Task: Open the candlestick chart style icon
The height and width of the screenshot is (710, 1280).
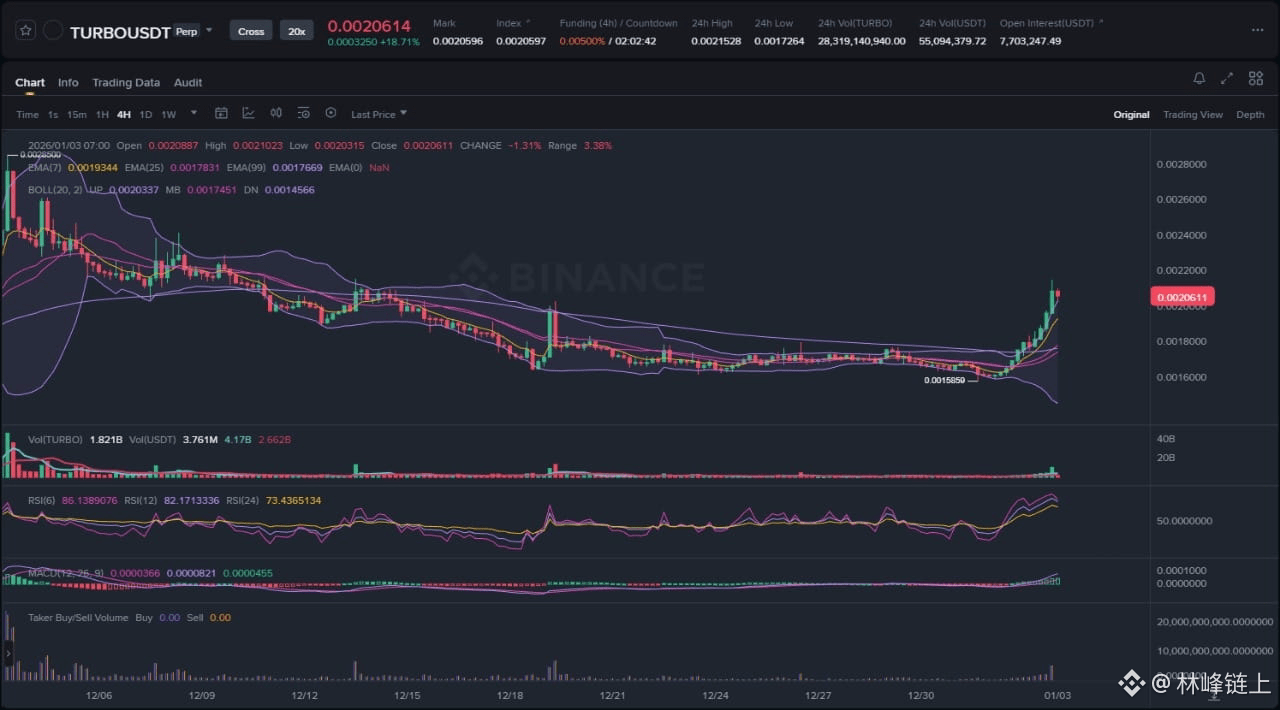Action: point(276,113)
